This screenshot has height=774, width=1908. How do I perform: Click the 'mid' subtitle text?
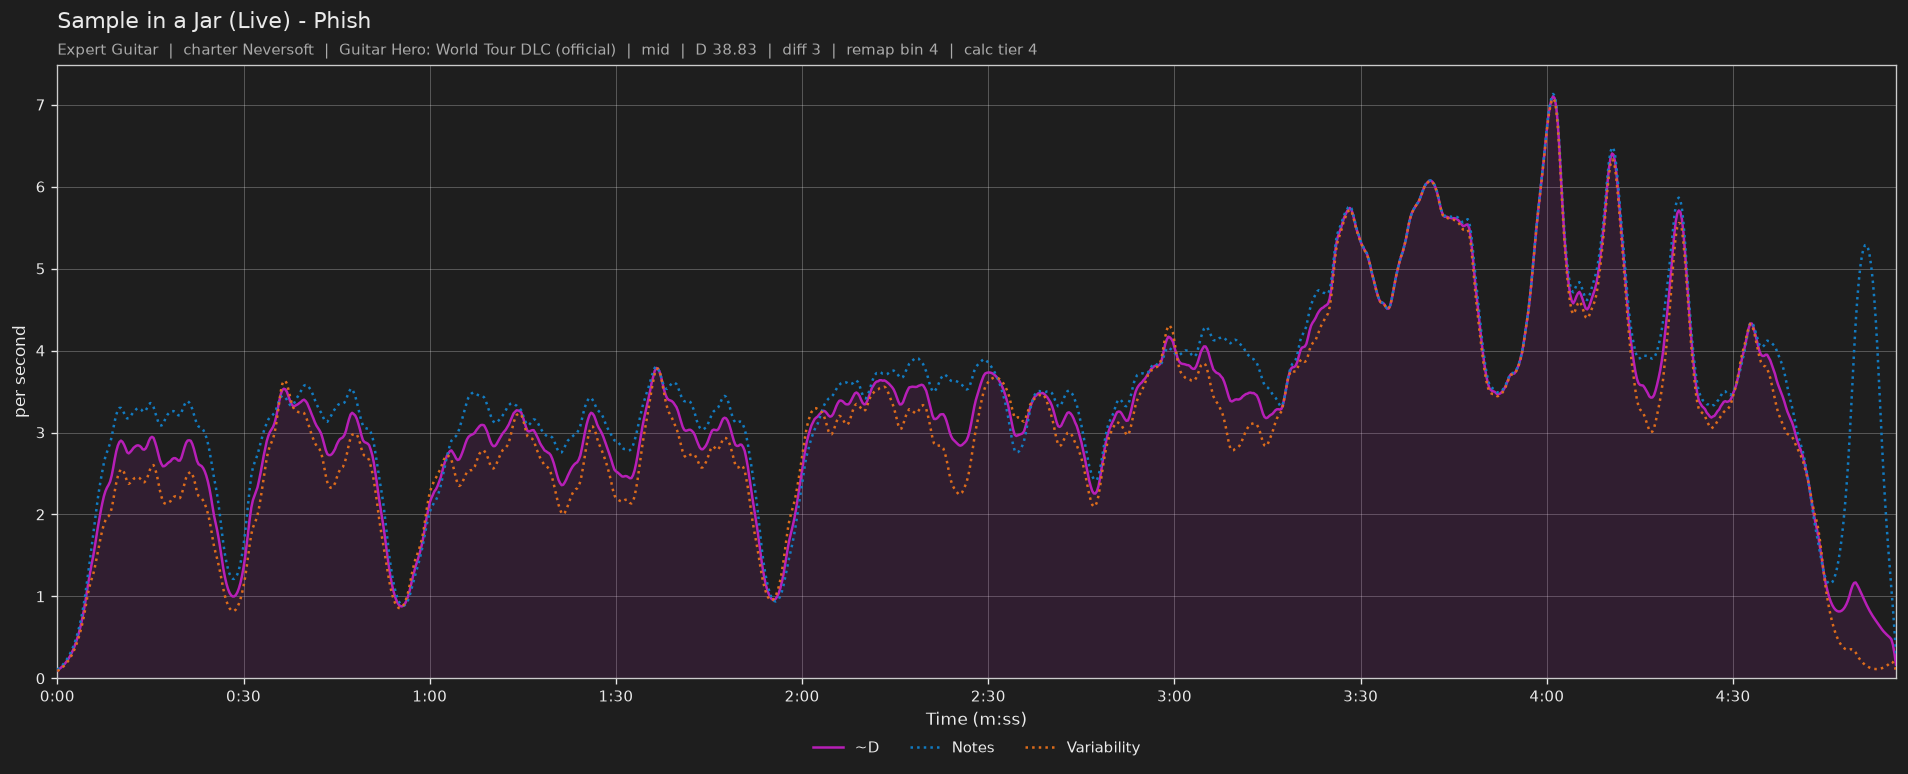click(x=656, y=50)
